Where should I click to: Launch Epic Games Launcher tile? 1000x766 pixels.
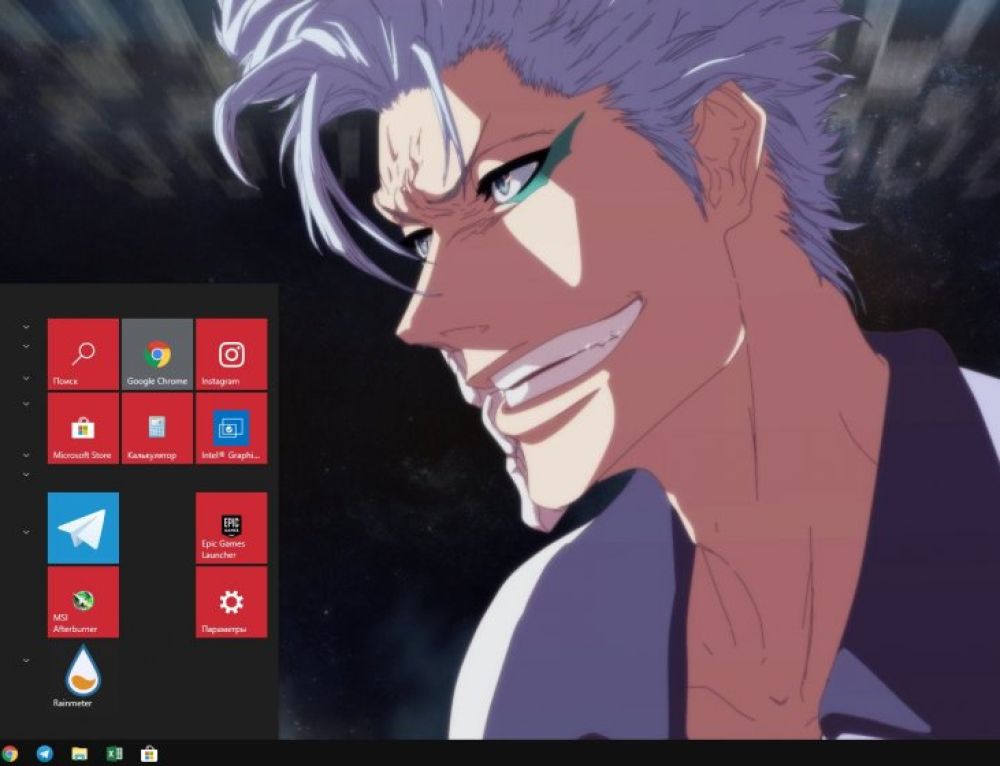[x=230, y=528]
